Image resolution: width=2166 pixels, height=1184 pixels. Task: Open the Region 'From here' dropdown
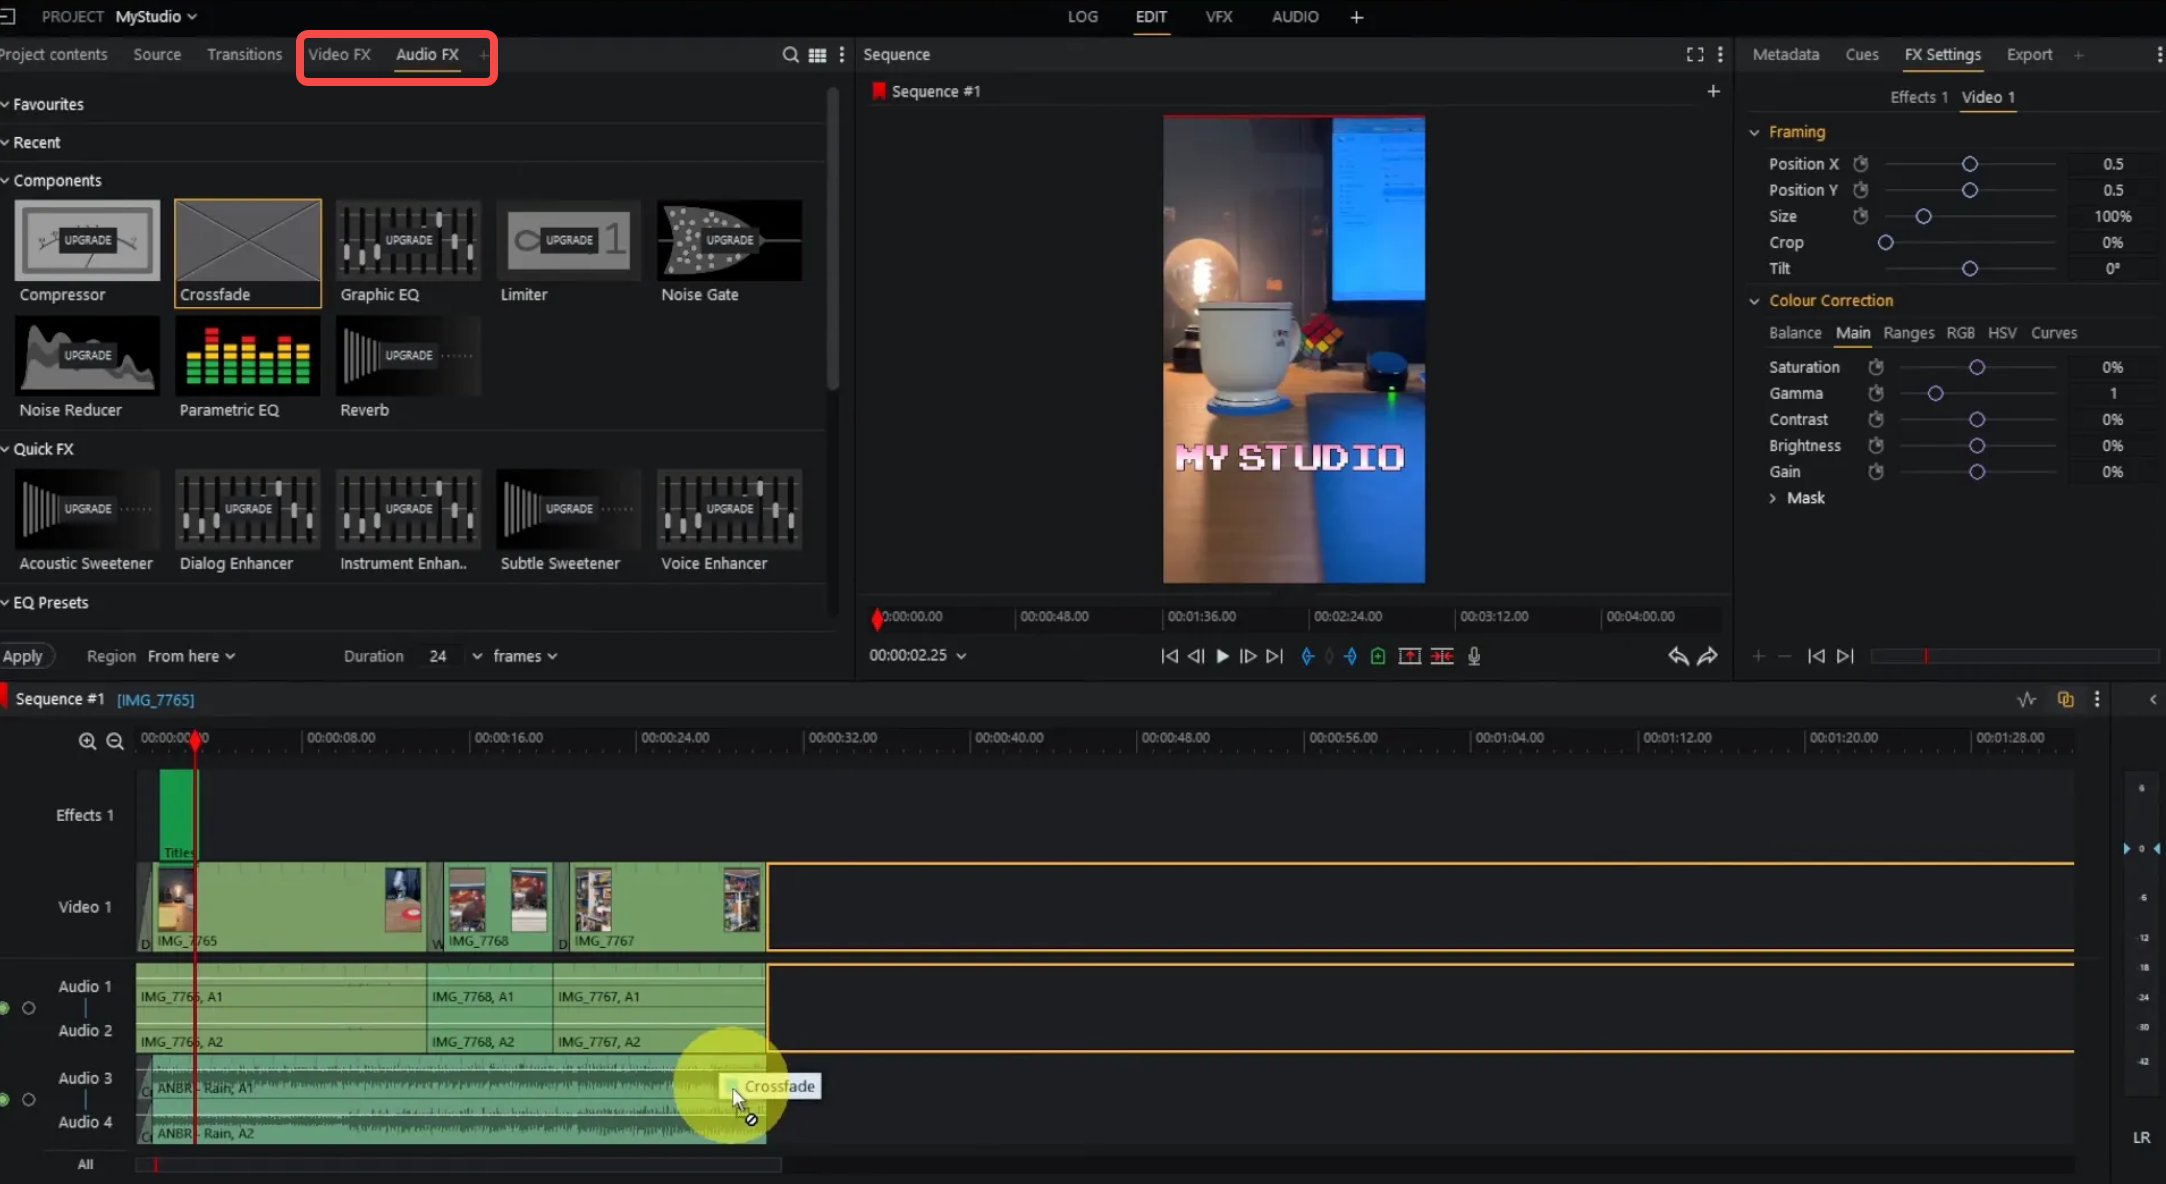[x=191, y=656]
